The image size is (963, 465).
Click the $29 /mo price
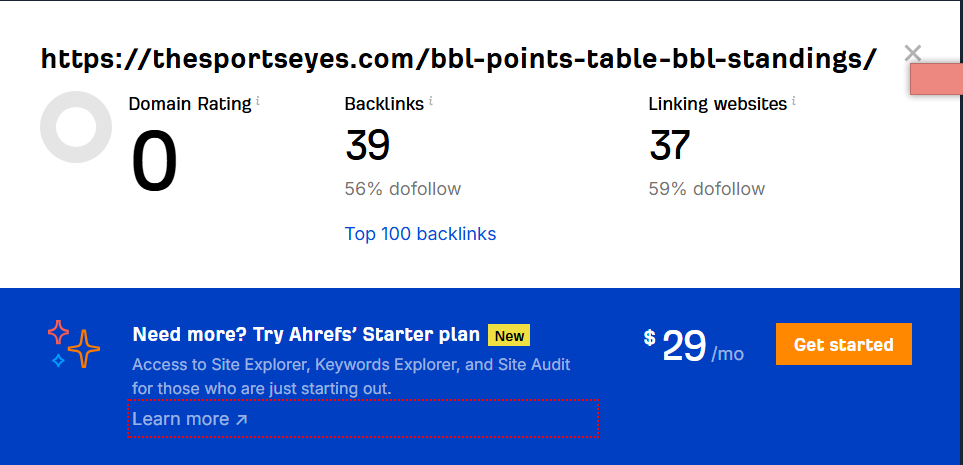(x=694, y=346)
